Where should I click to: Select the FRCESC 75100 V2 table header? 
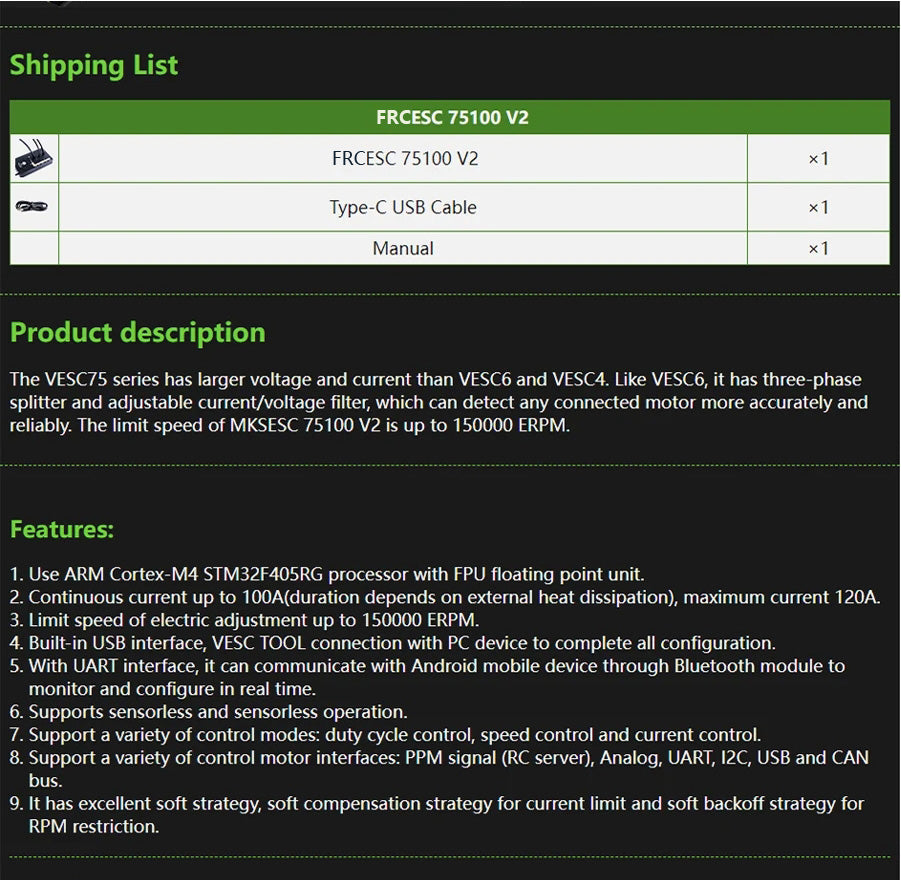click(450, 117)
